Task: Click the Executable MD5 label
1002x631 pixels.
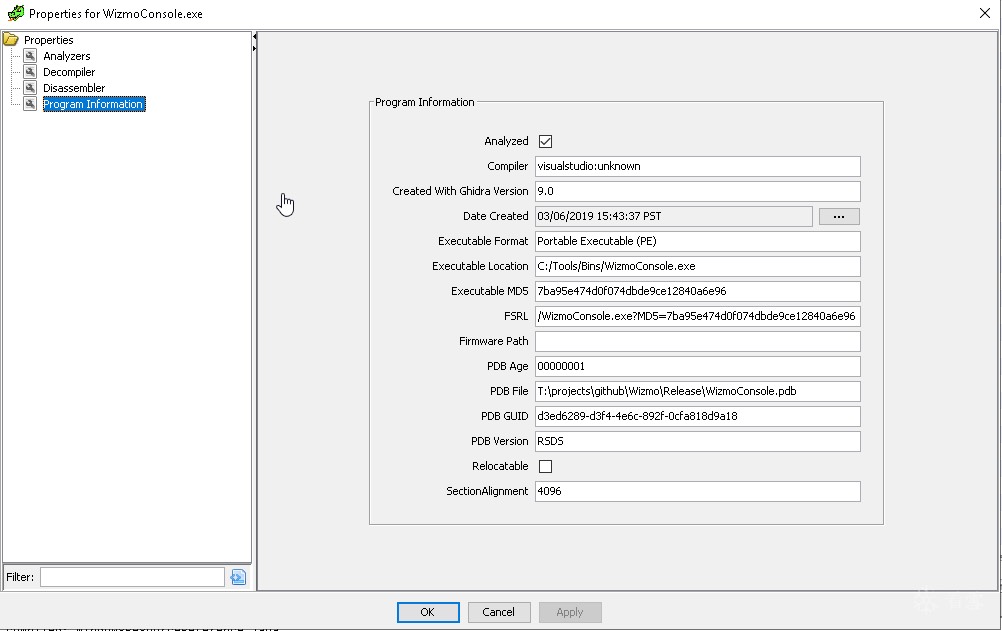Action: (489, 291)
